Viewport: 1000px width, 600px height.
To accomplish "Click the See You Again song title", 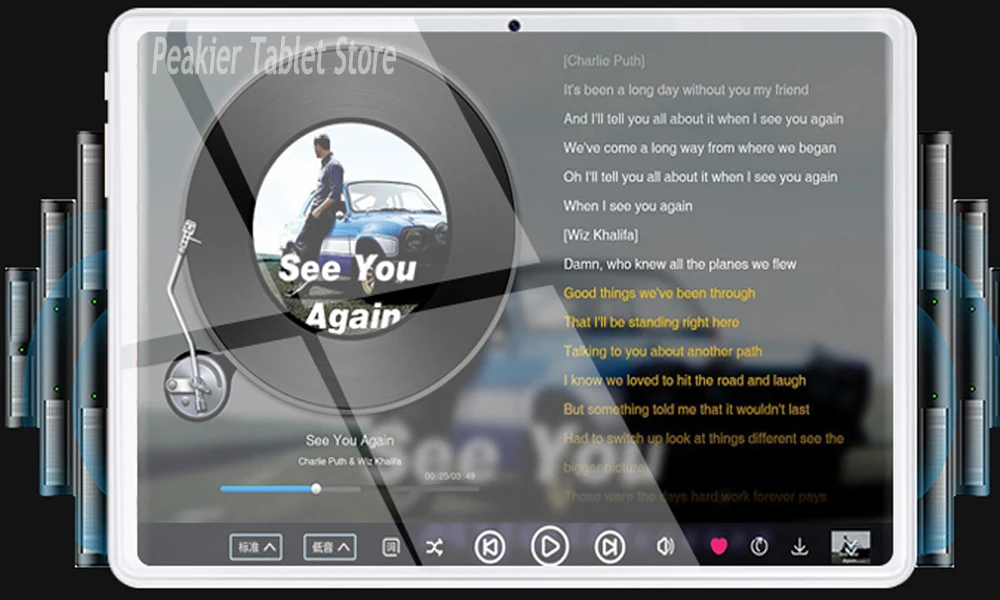I will coord(349,440).
